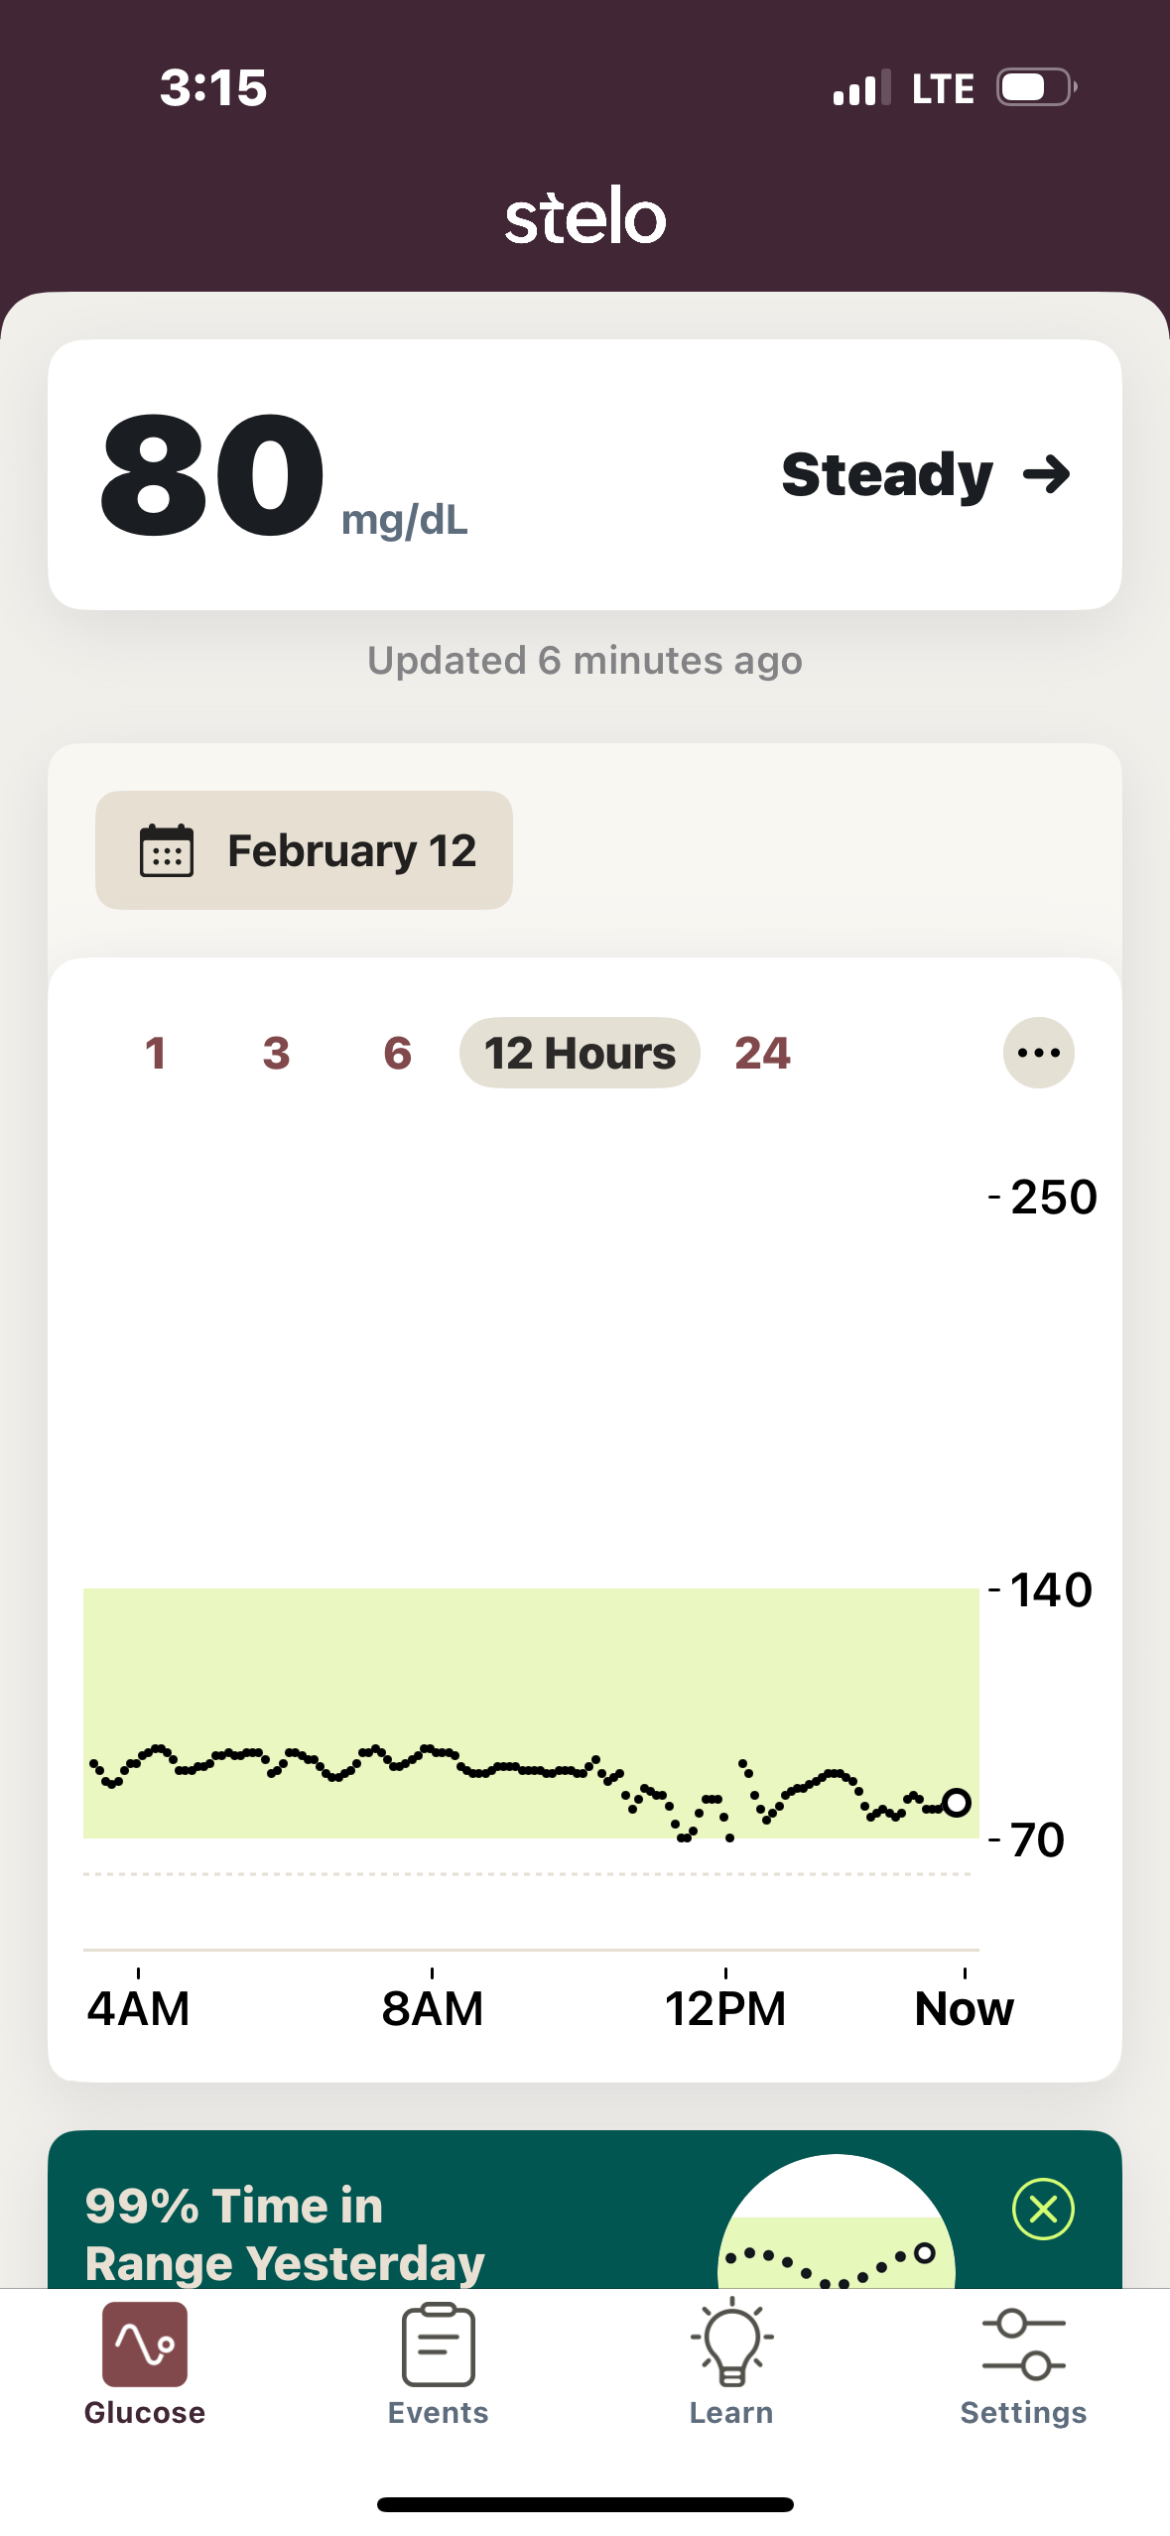This screenshot has width=1170, height=2536.
Task: Dismiss the Time in Range Yesterday card
Action: coord(1043,2209)
